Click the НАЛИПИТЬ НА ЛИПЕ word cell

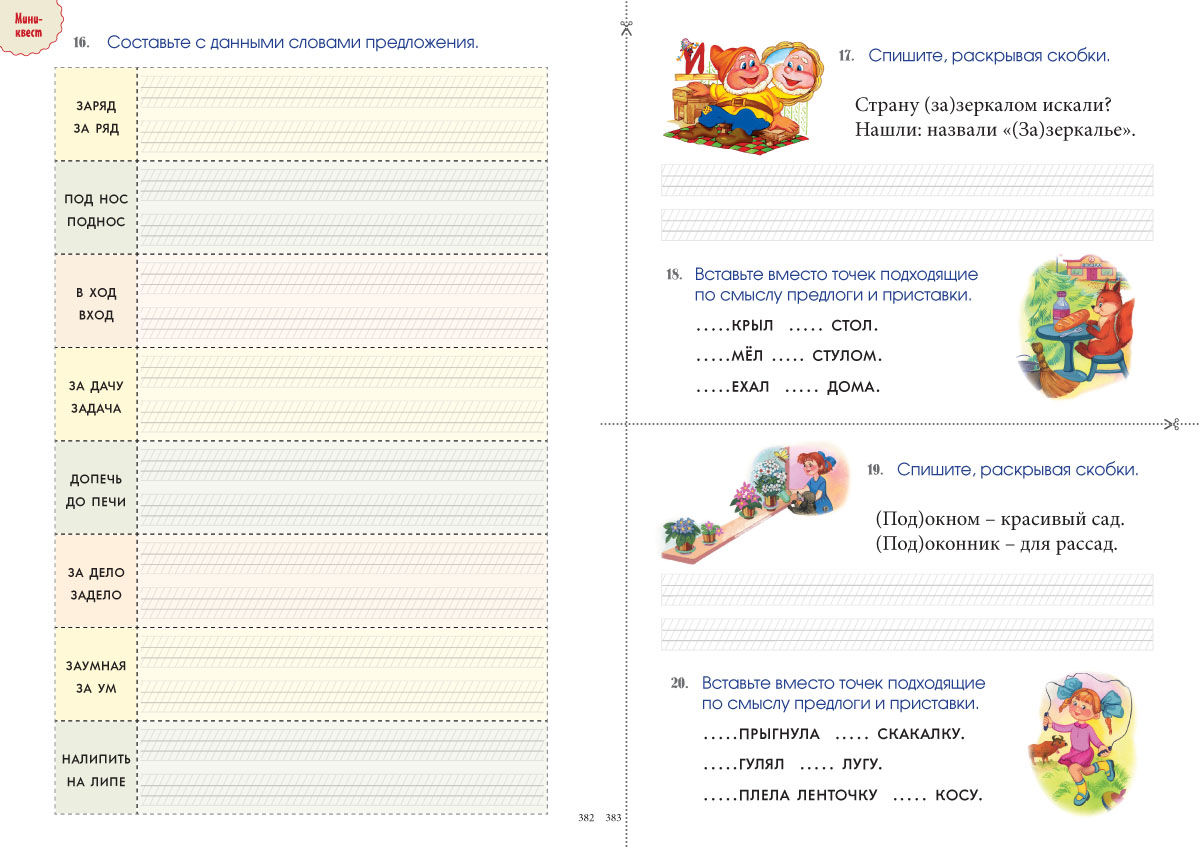click(96, 770)
